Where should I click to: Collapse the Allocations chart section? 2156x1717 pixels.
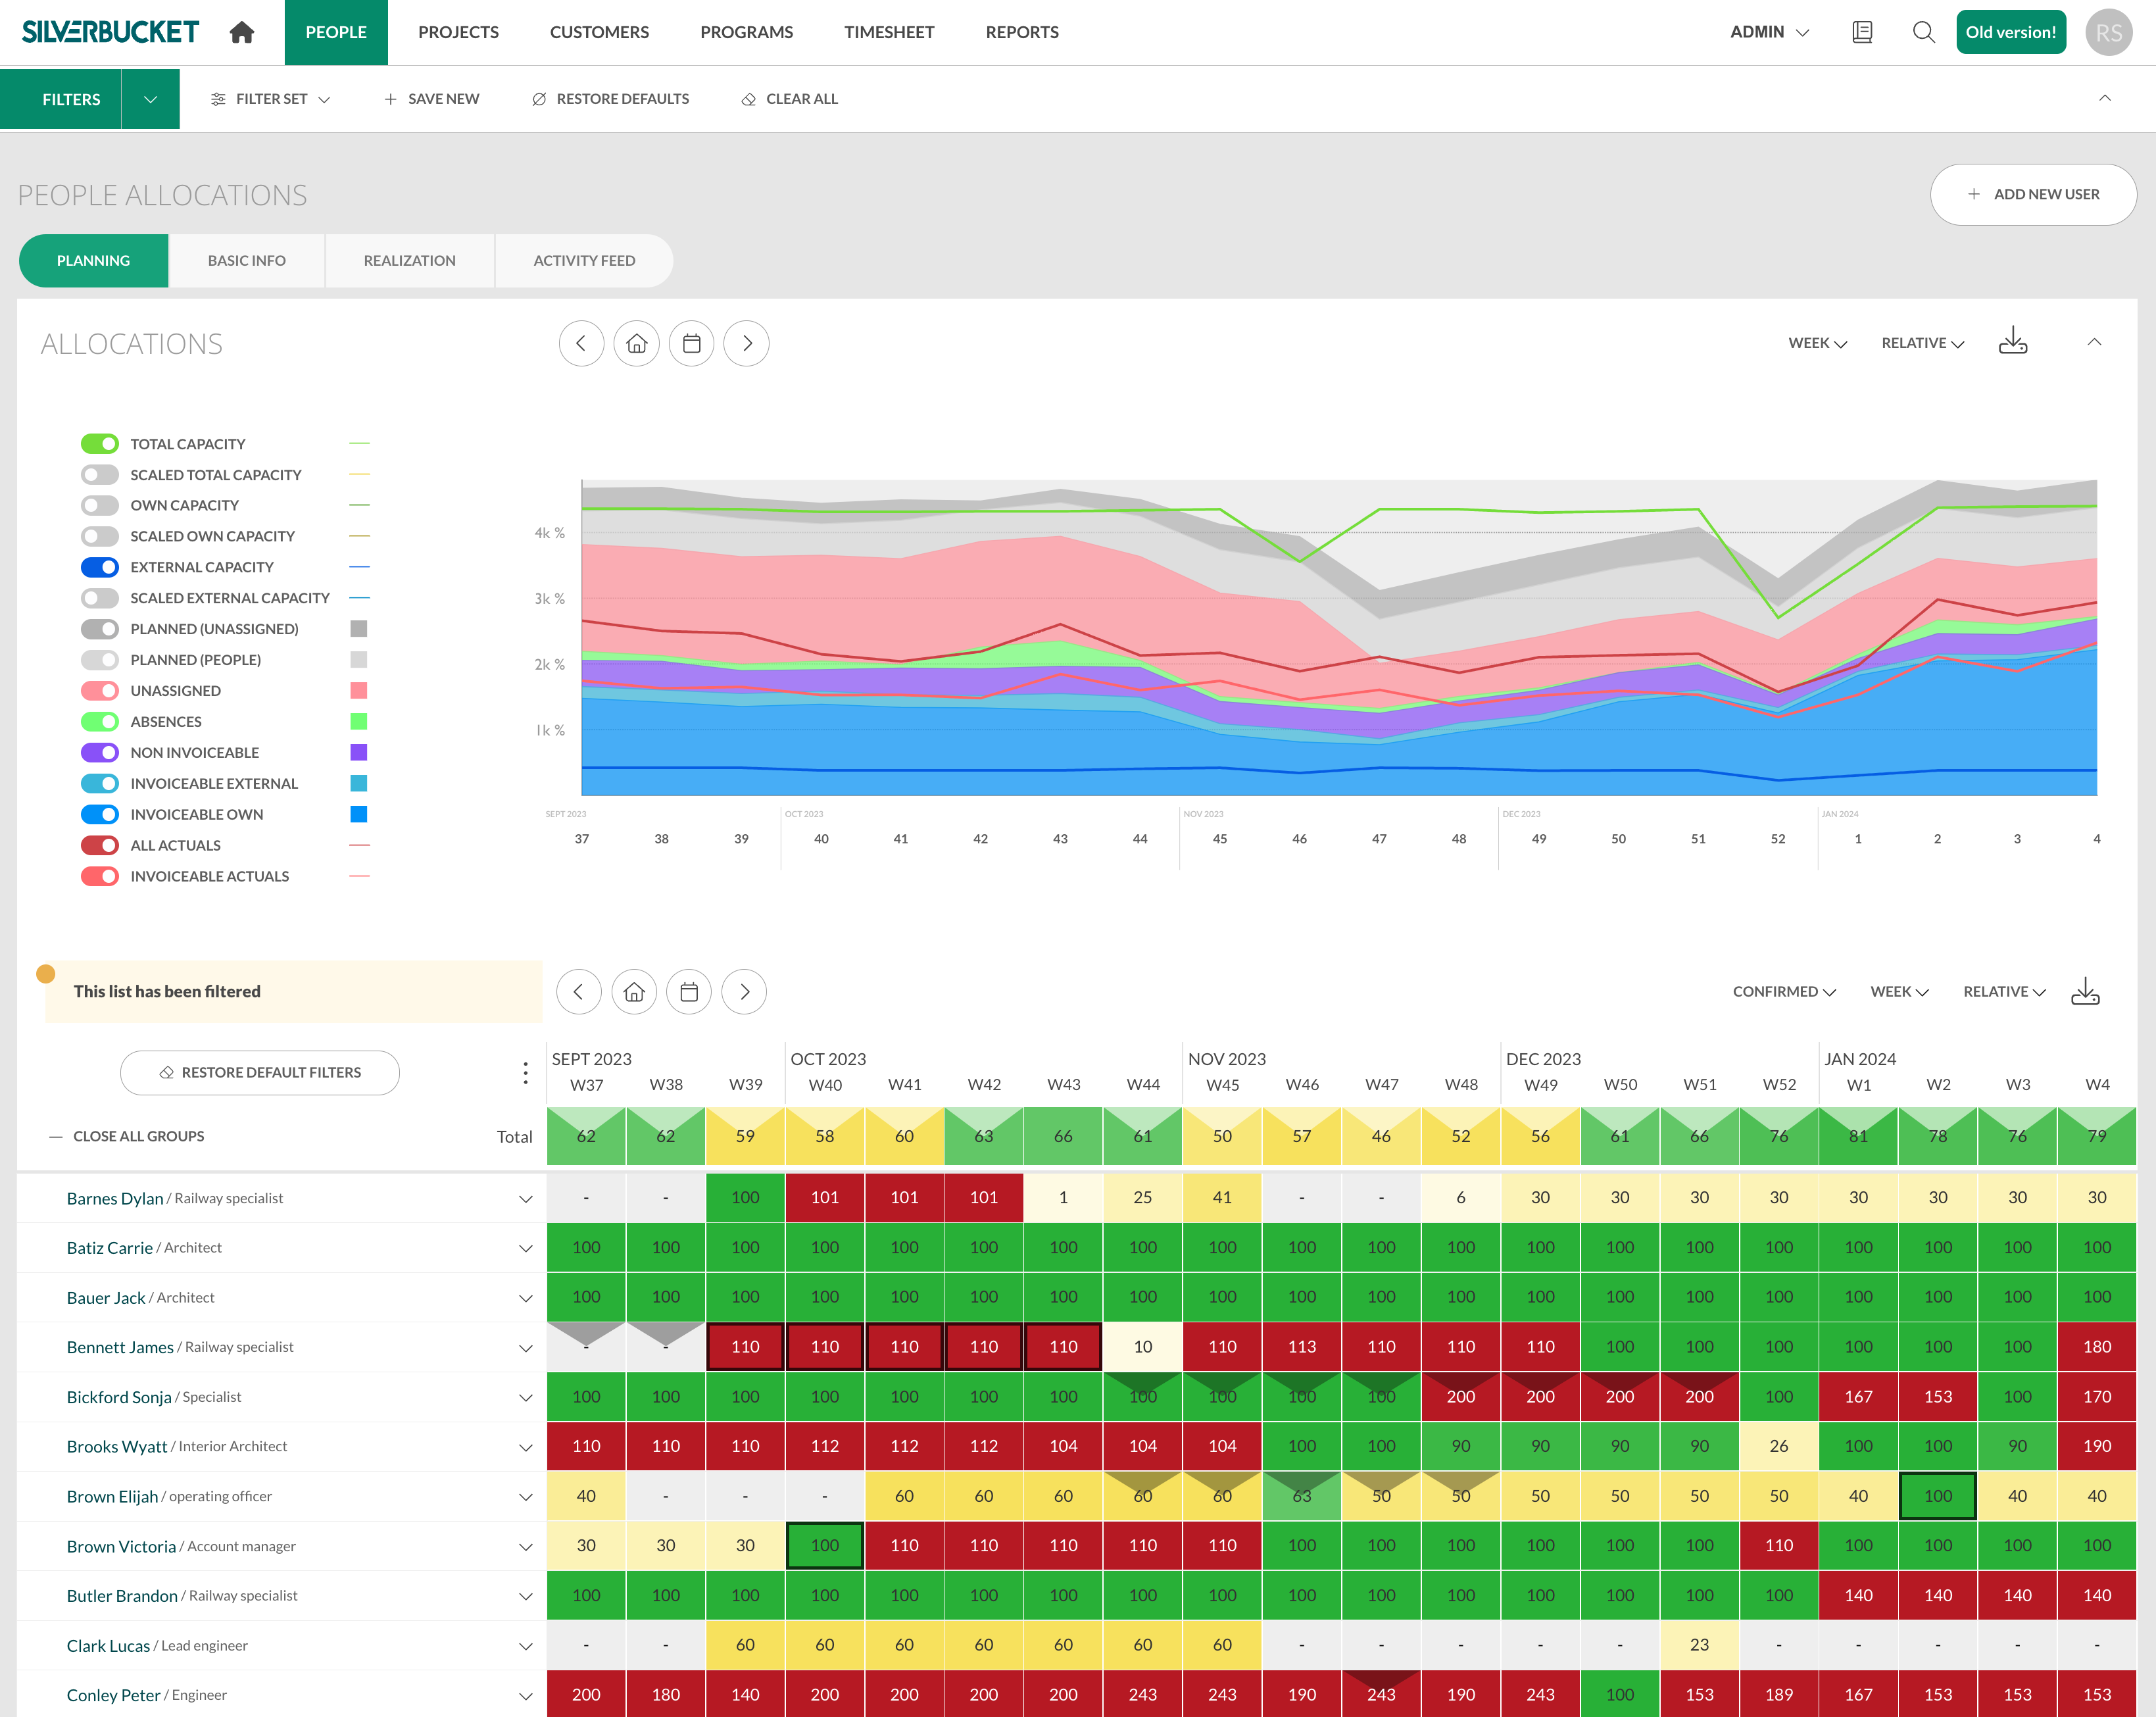pos(2094,342)
